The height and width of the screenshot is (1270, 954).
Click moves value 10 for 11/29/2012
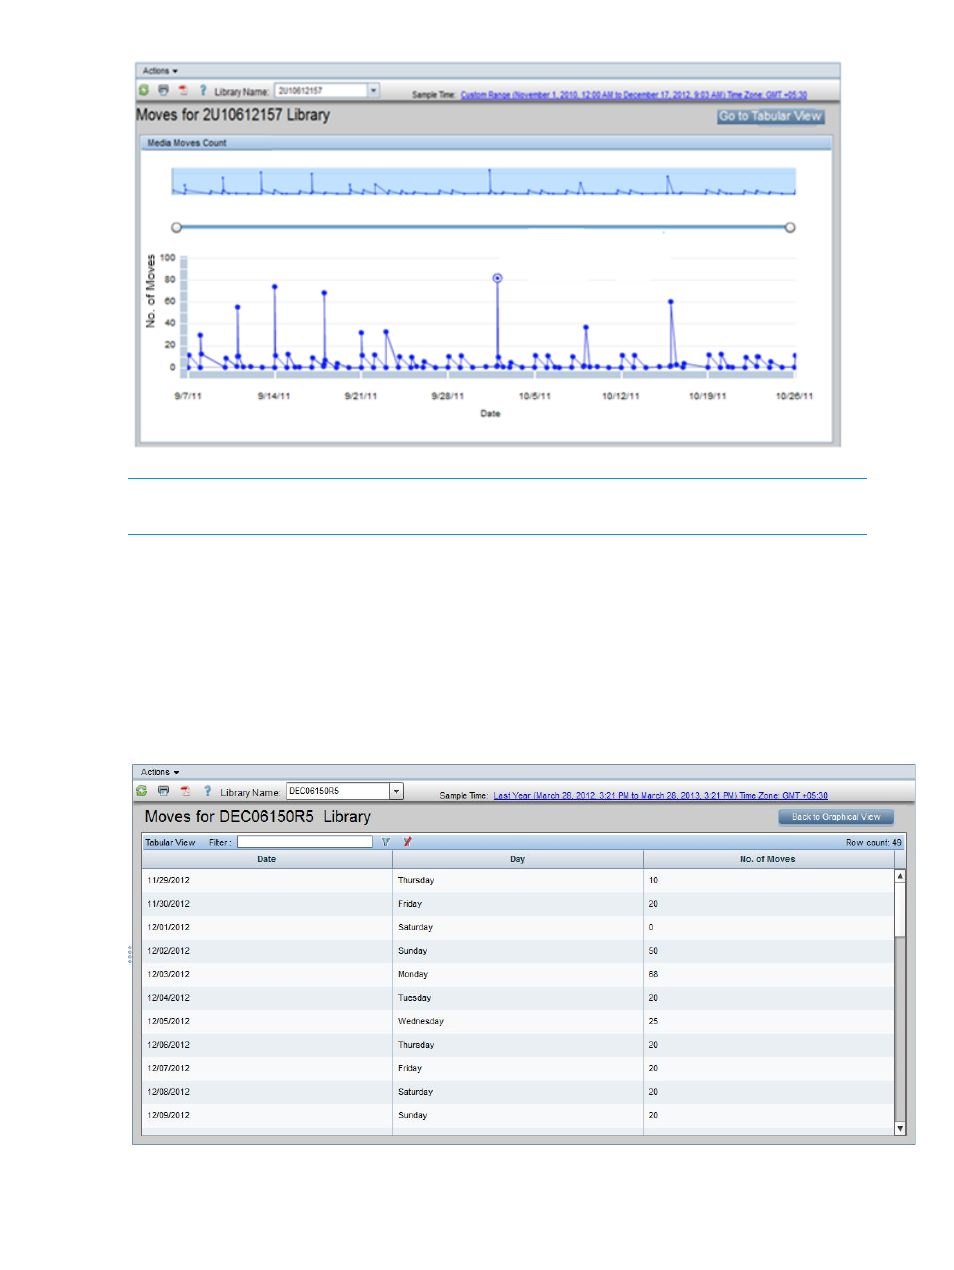768,881
